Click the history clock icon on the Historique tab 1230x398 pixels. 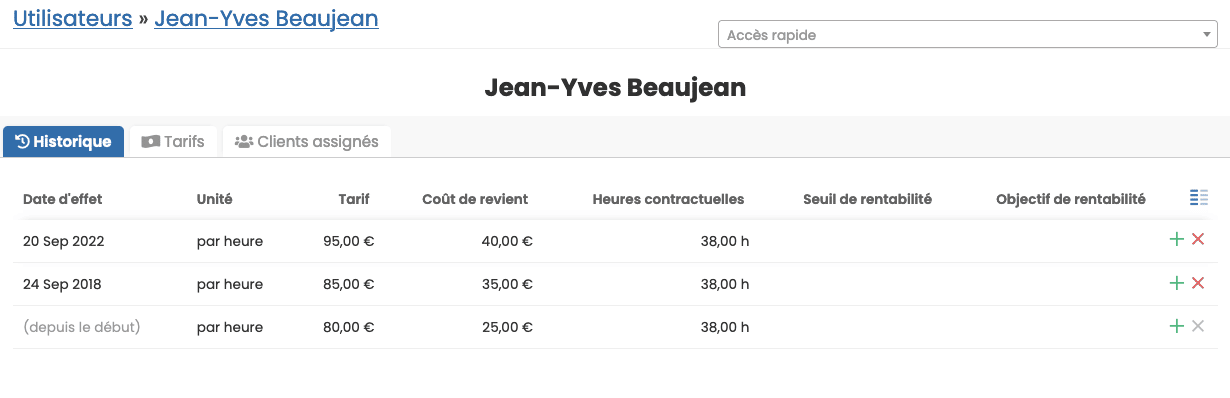pyautogui.click(x=23, y=141)
